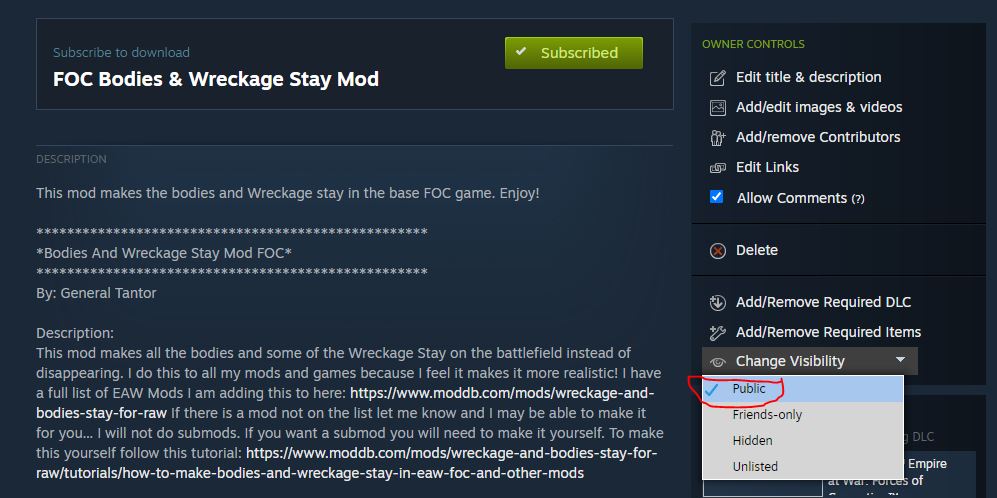Click the green Subscribed button
Viewport: 997px width, 498px height.
pyautogui.click(x=574, y=53)
